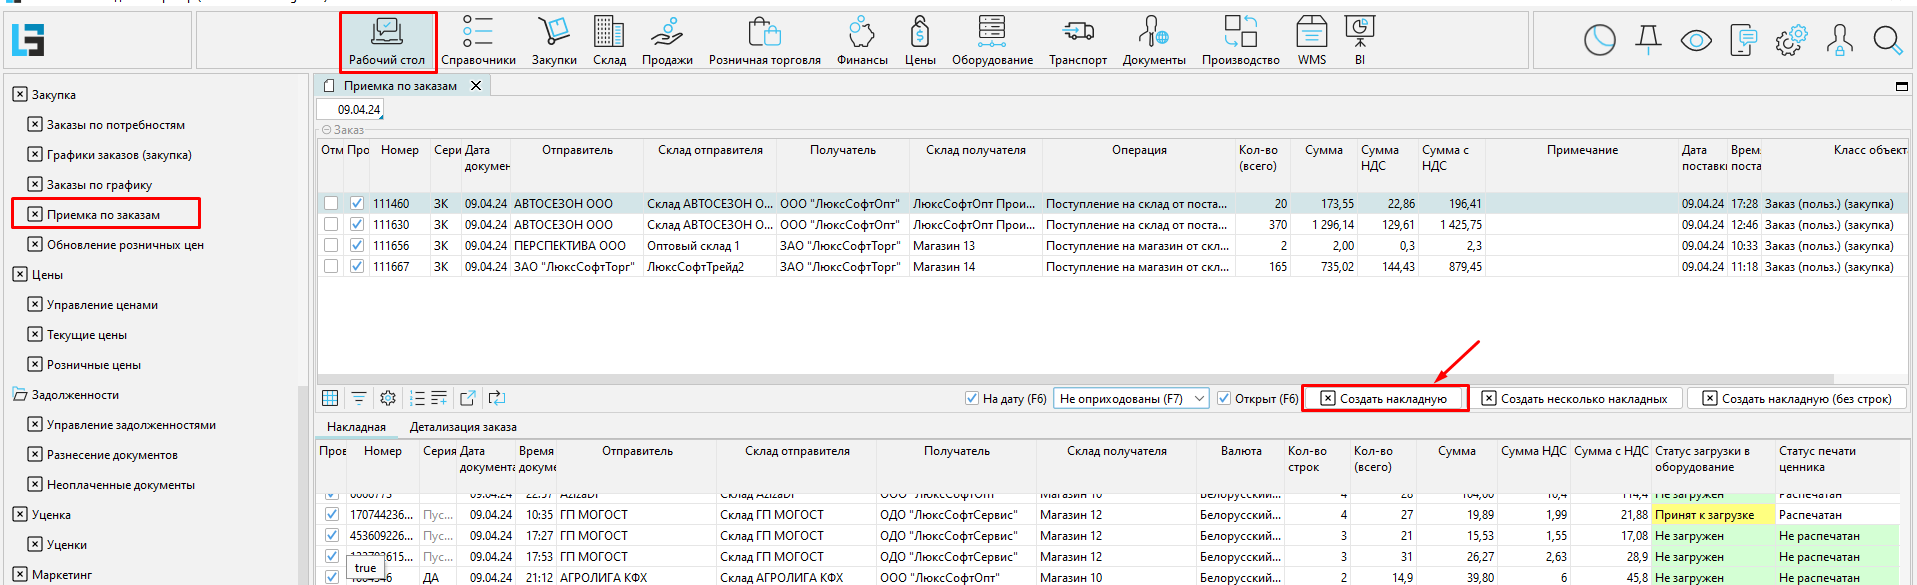Collapse the Заказ group header
Viewport: 1917px width, 585px height.
(326, 130)
